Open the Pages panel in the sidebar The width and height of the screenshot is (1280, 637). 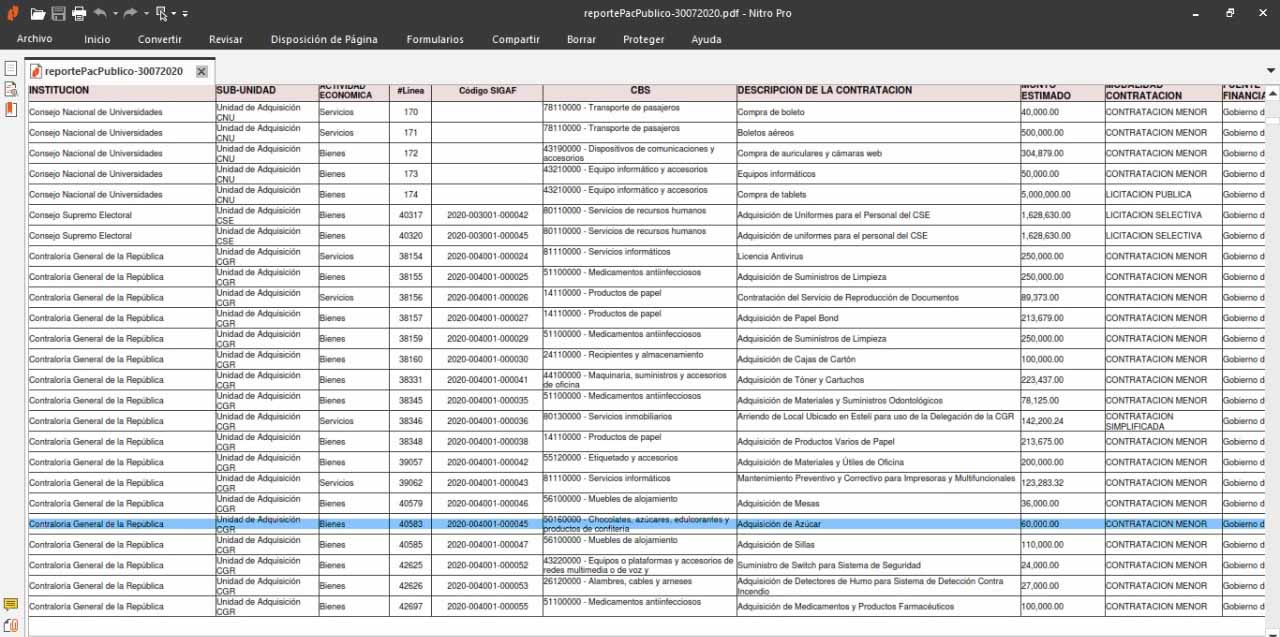[11, 69]
